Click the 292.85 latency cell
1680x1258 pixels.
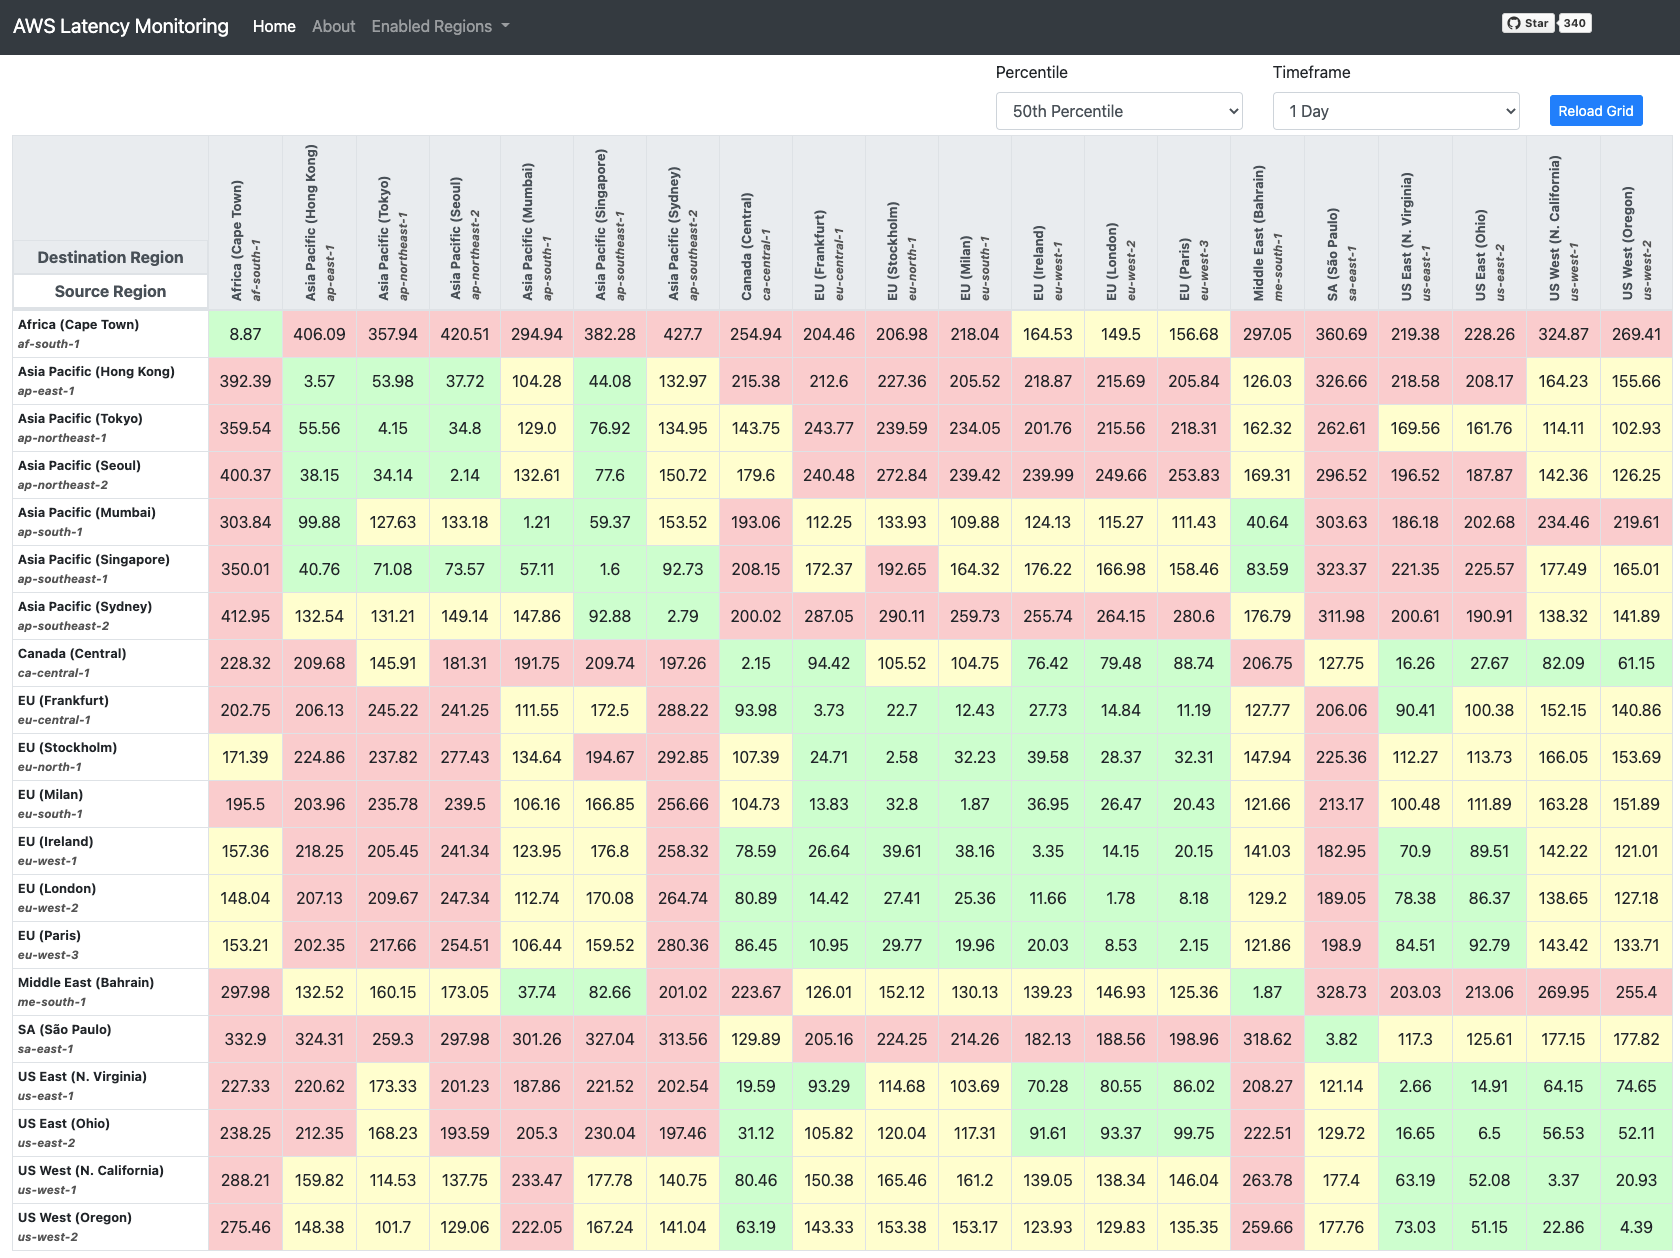pyautogui.click(x=683, y=757)
